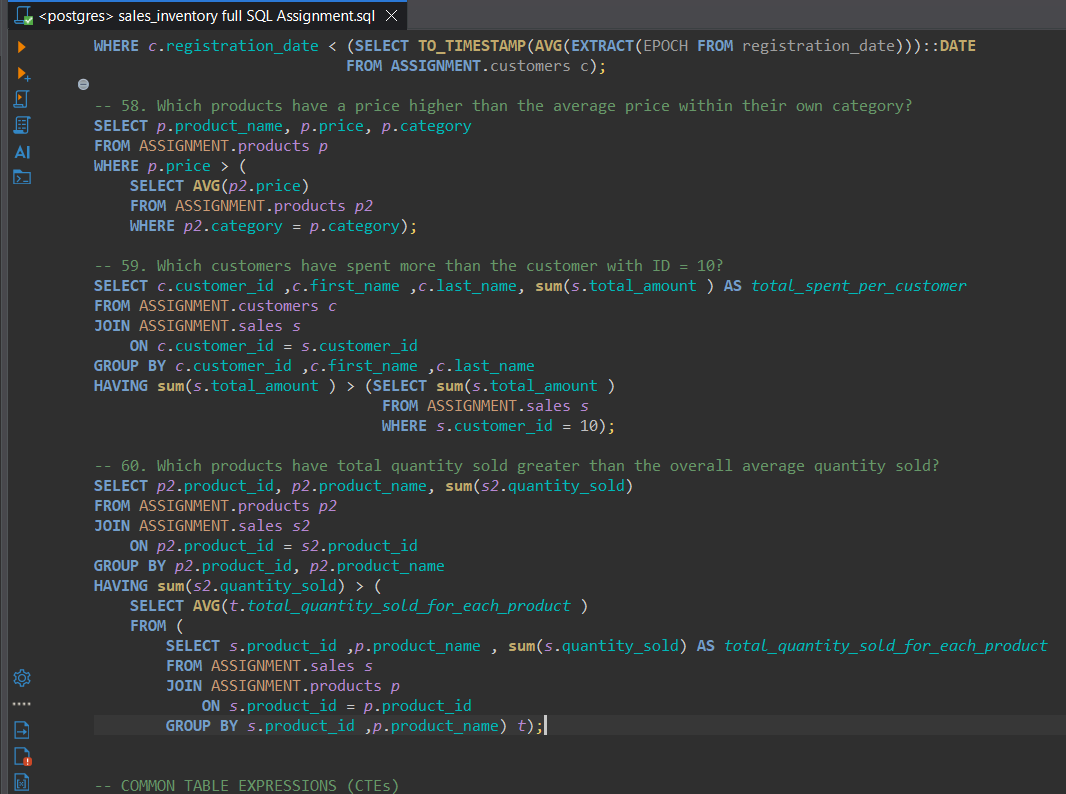The image size is (1066, 794).
Task: Click 'FROM ASSIGNMENT.products p' in query 58
Action: click(211, 146)
